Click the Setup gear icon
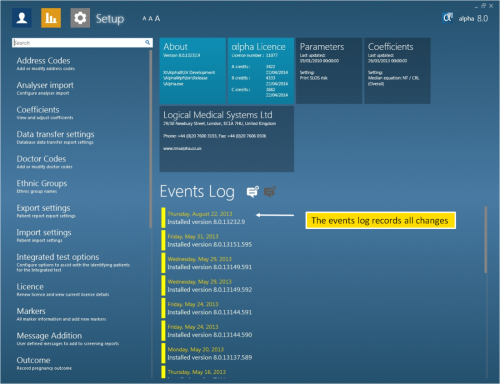The height and width of the screenshot is (384, 500). click(x=80, y=18)
